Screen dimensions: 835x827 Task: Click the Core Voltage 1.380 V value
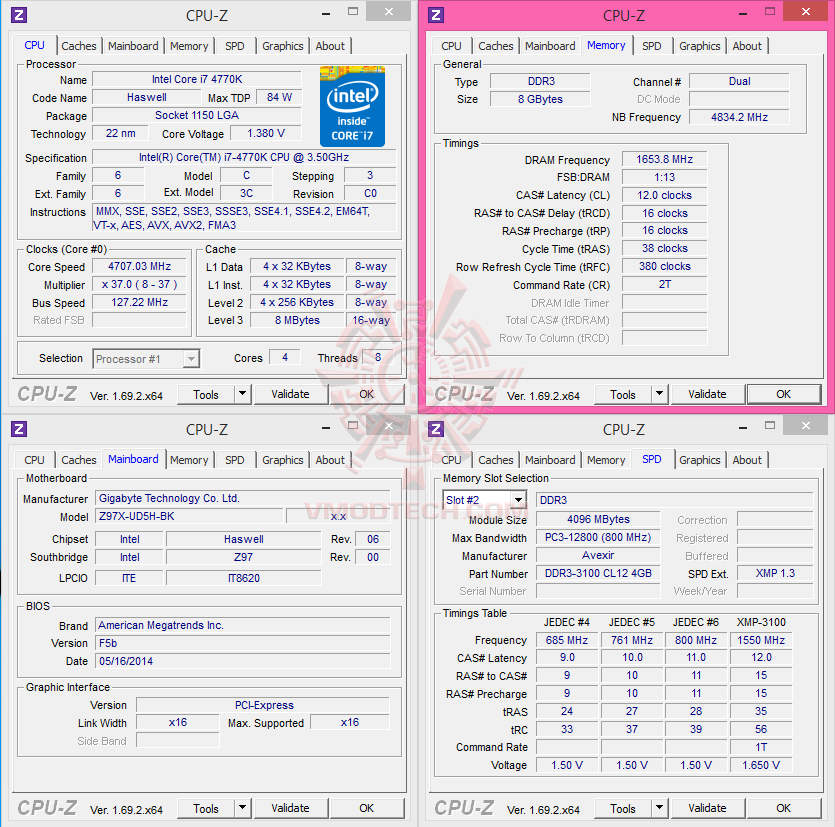coord(266,133)
